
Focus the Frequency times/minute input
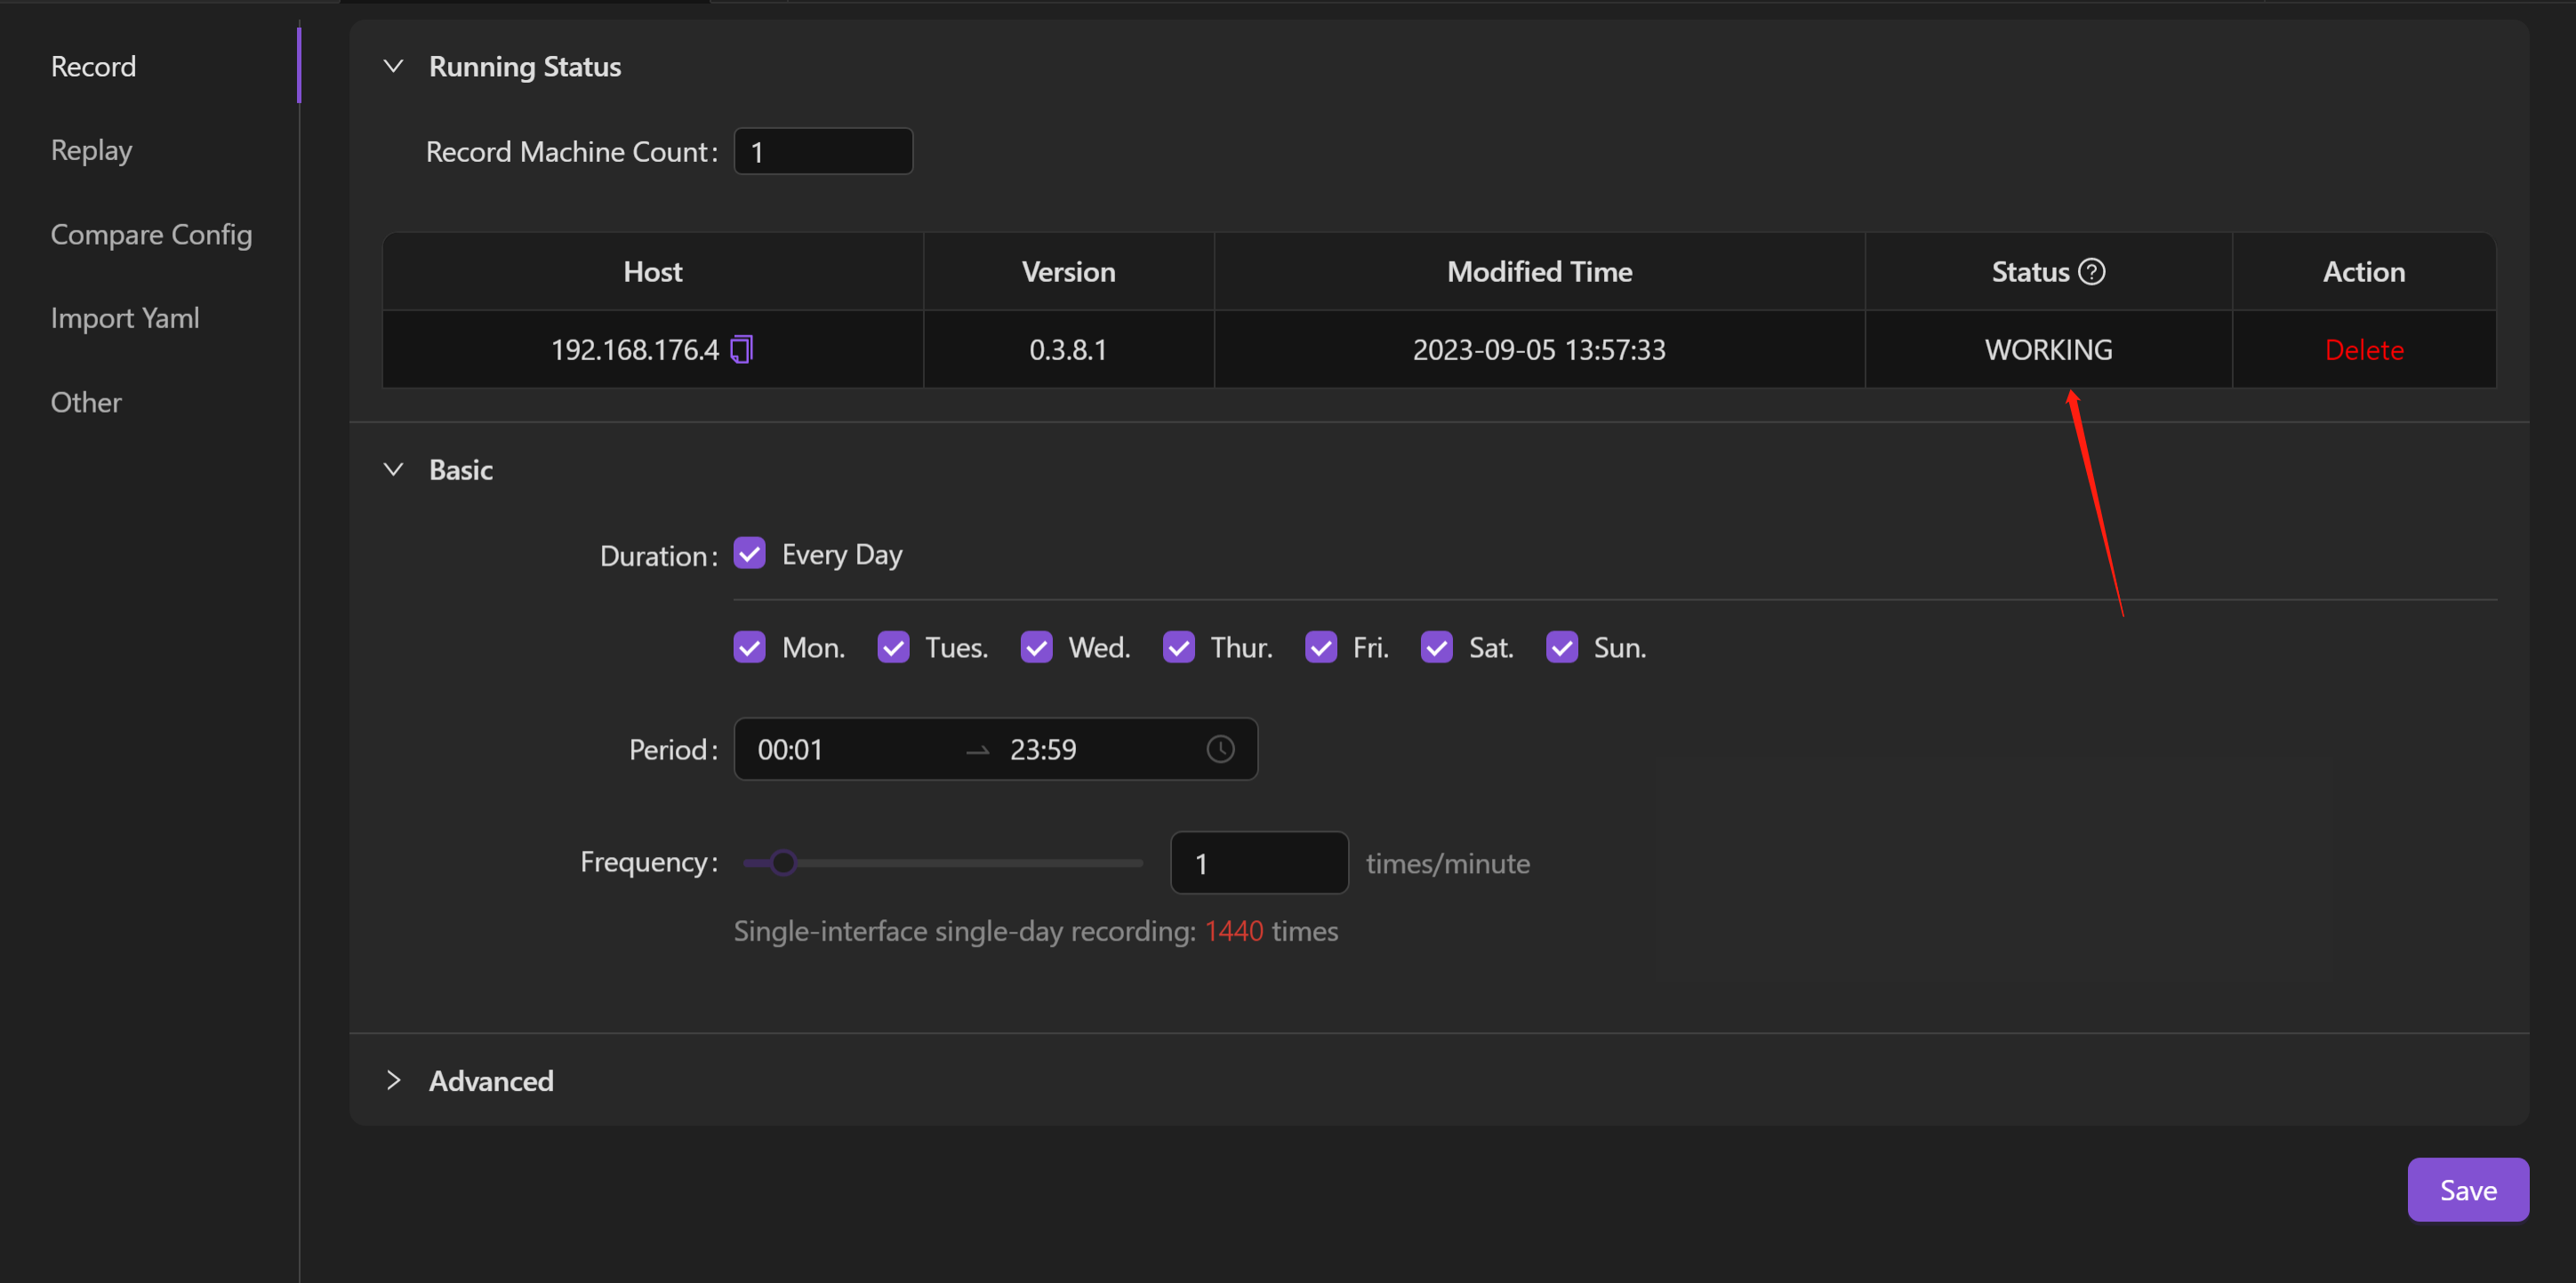[1259, 862]
